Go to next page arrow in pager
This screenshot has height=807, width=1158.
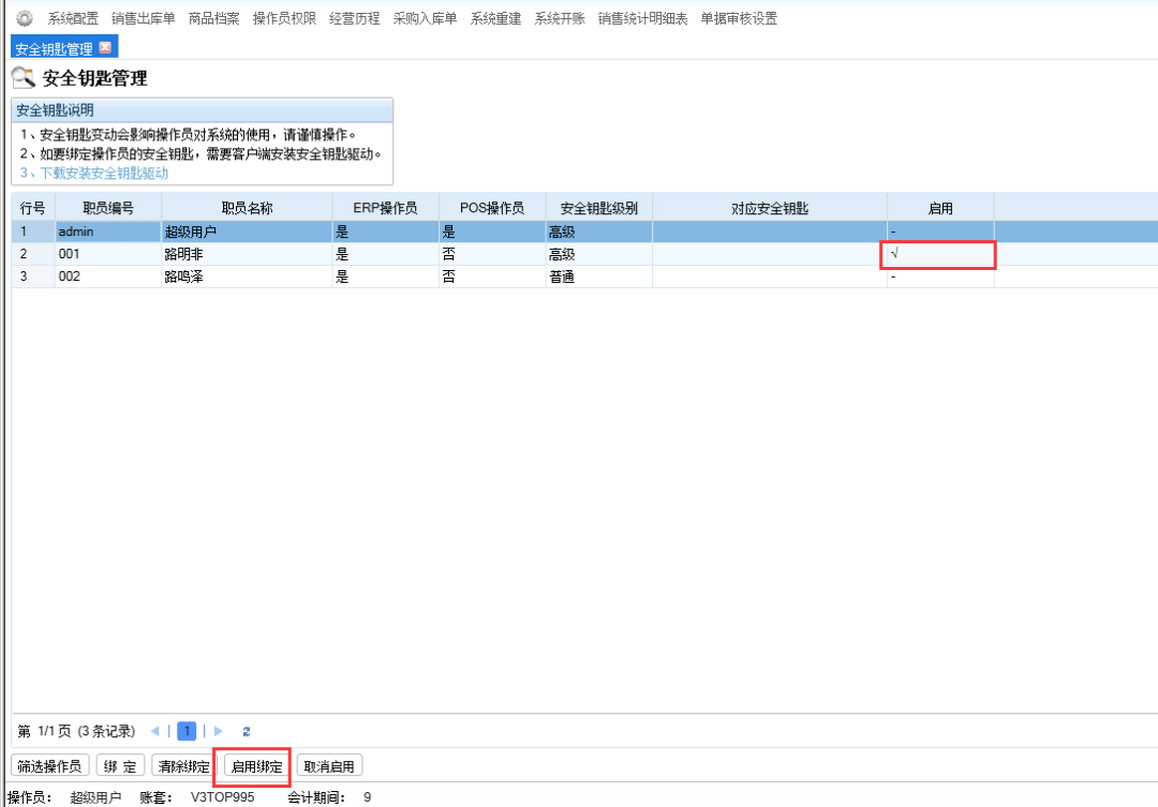[219, 731]
